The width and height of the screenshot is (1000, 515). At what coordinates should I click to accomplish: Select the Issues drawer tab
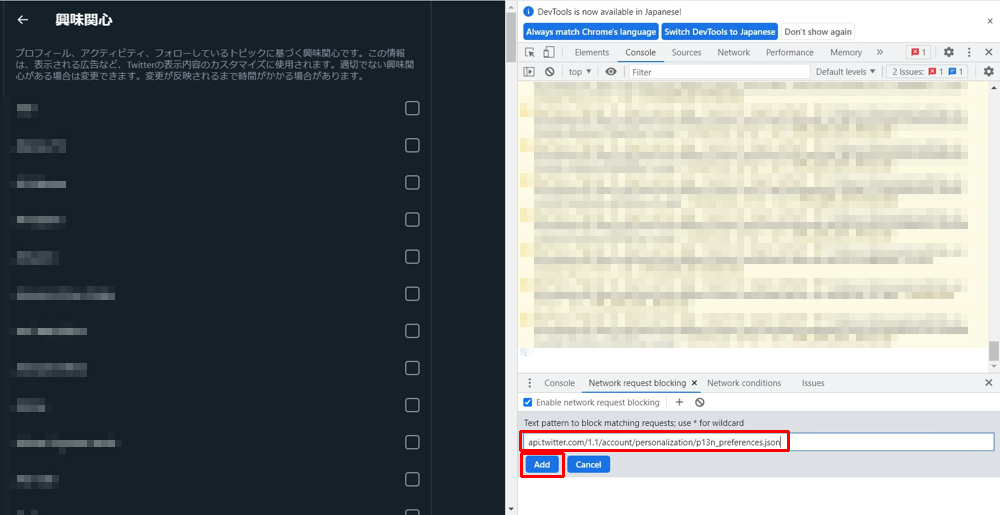point(813,383)
